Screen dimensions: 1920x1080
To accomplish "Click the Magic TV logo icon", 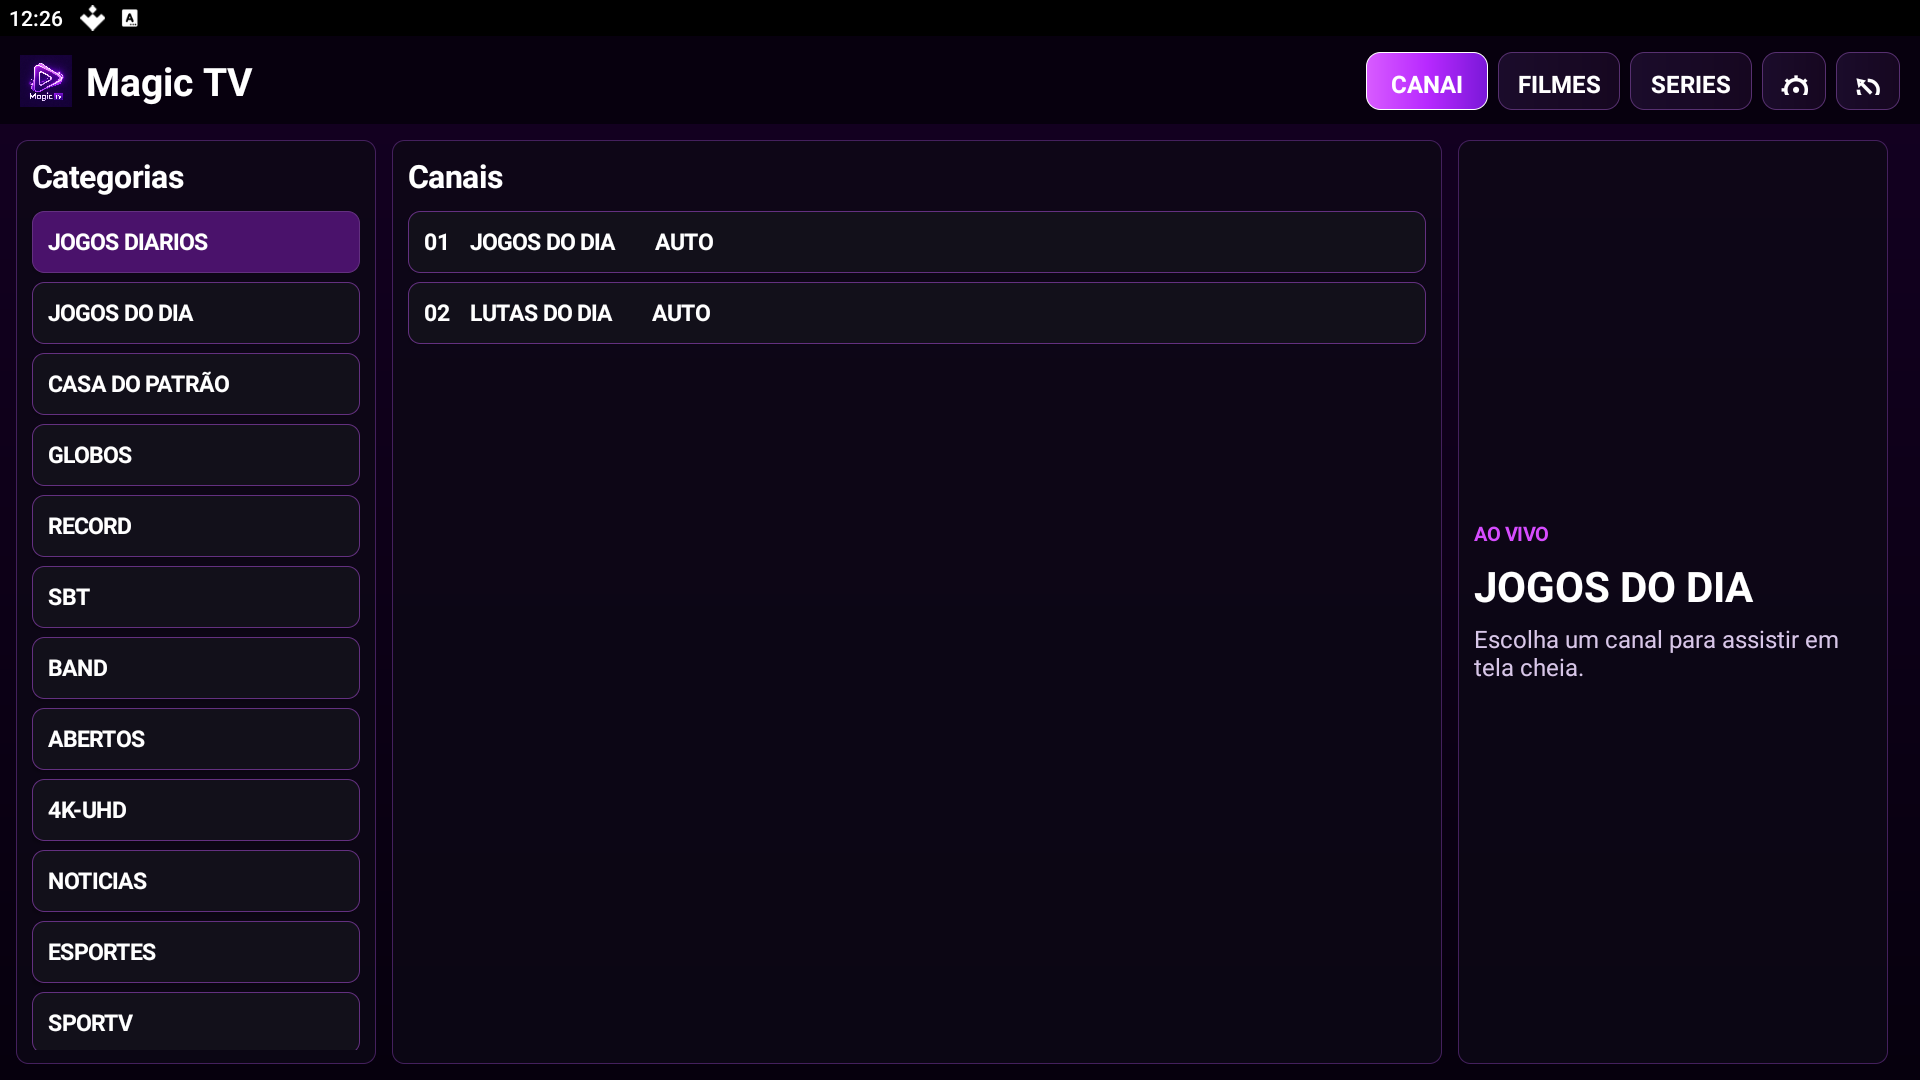I will 46,81.
